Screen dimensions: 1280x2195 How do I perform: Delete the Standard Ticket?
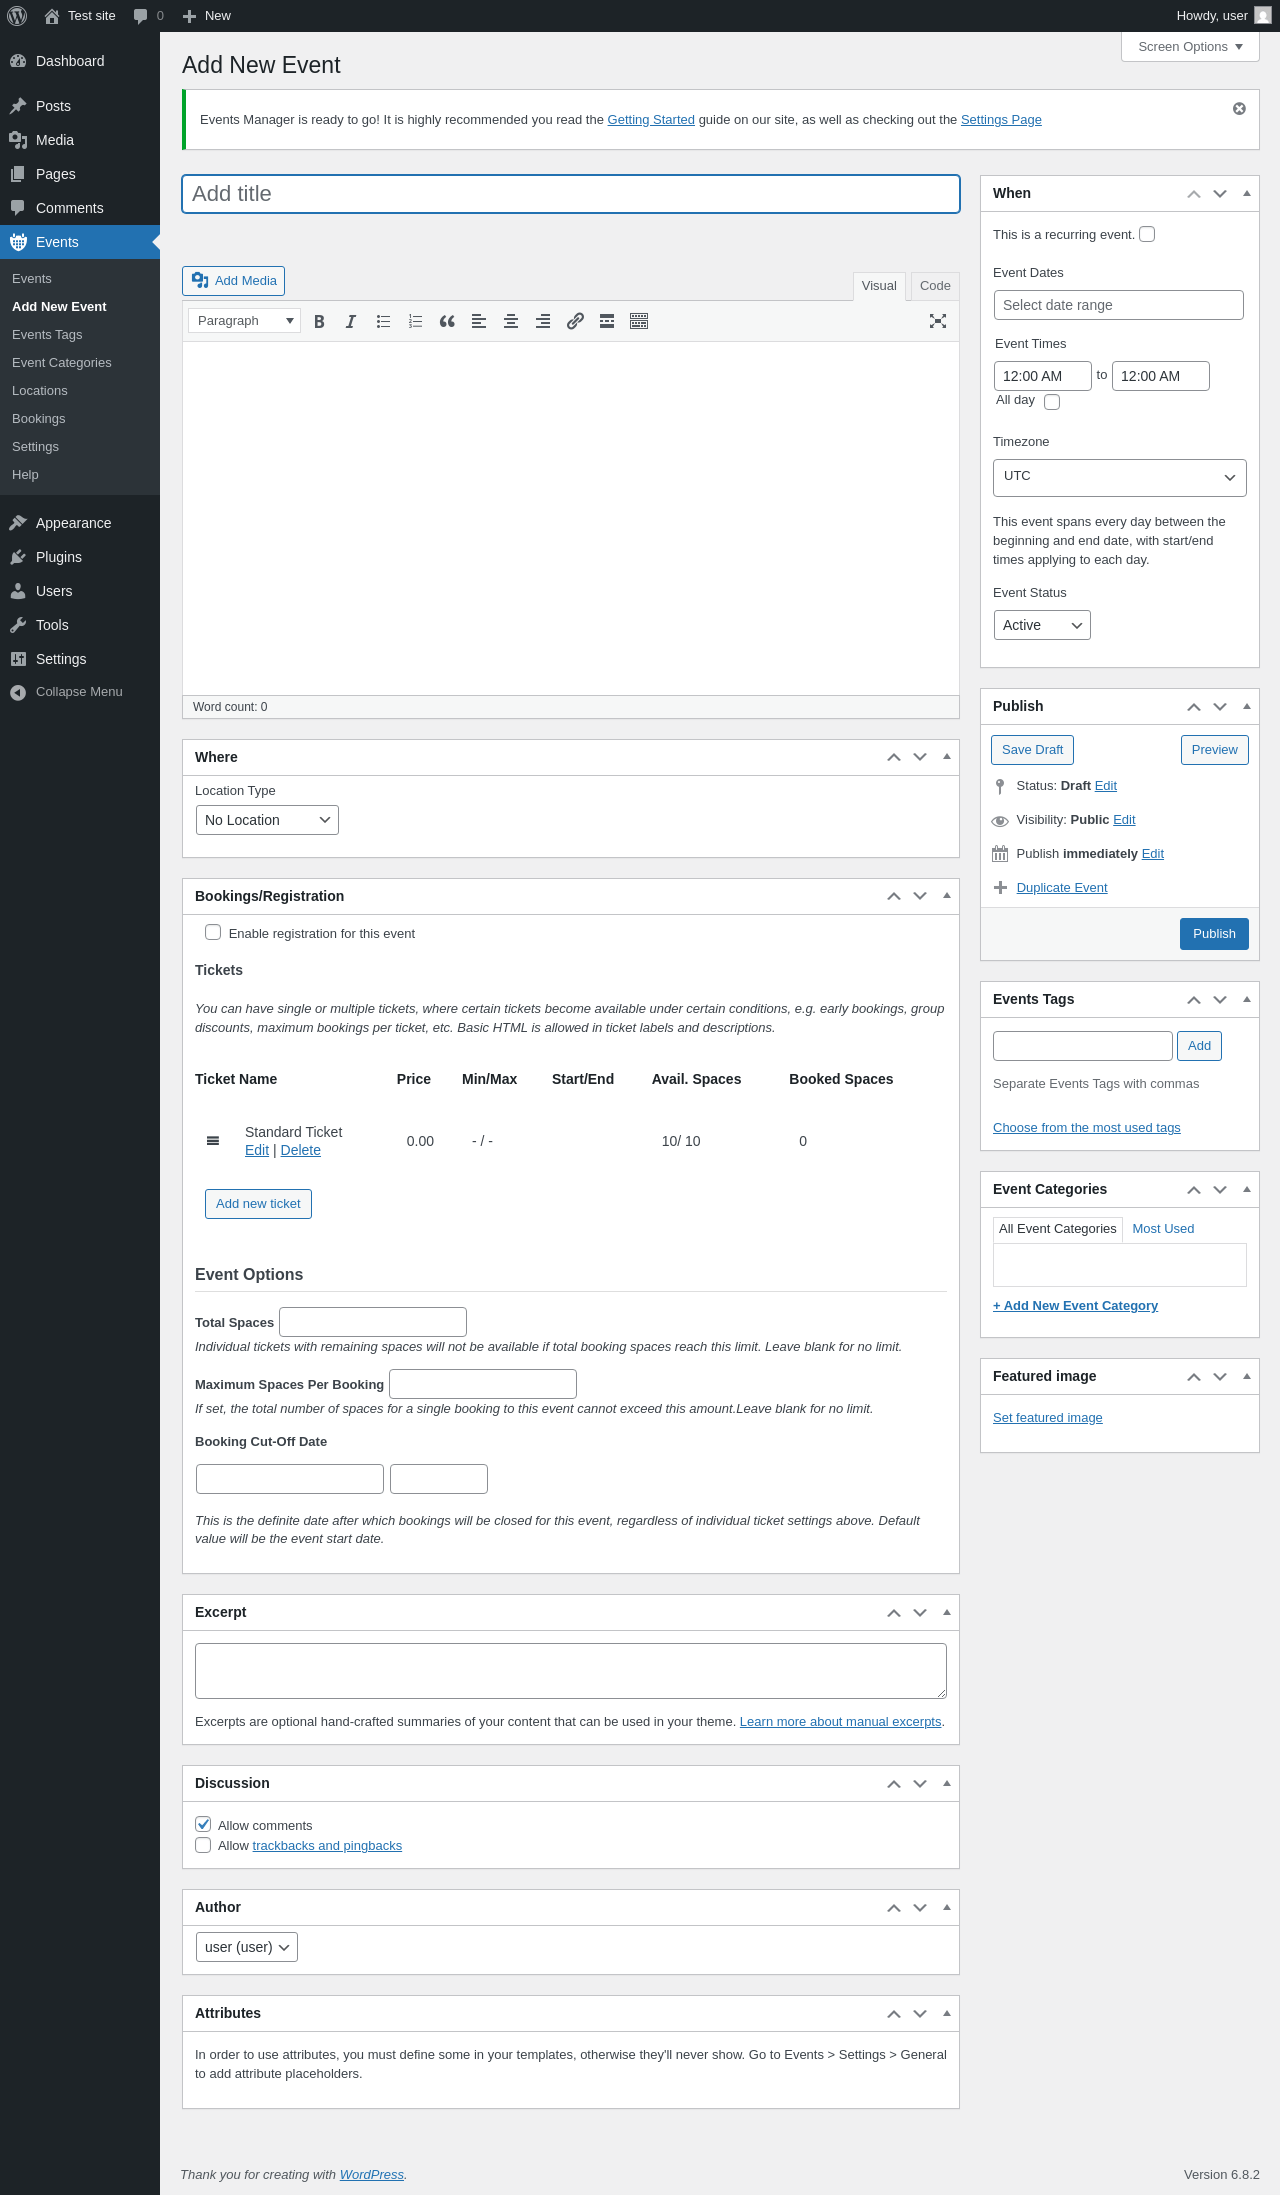[300, 1151]
